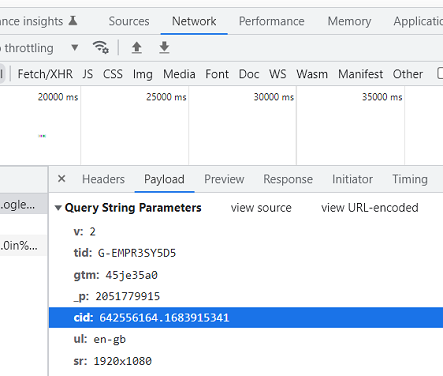Click the performance insights flask icon
The image size is (443, 376).
coord(73,21)
